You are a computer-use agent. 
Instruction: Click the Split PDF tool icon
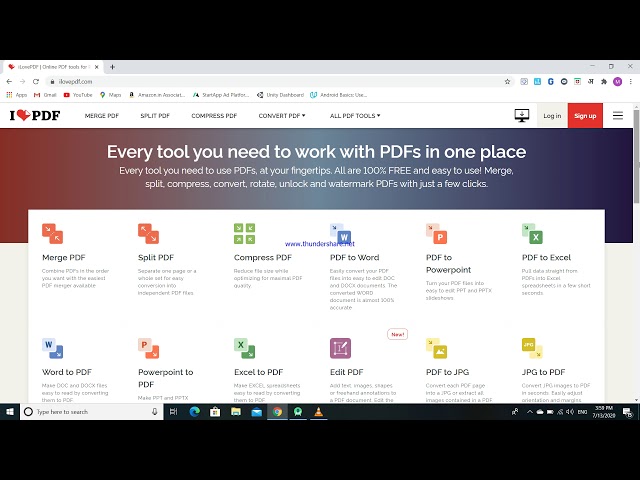coord(148,233)
